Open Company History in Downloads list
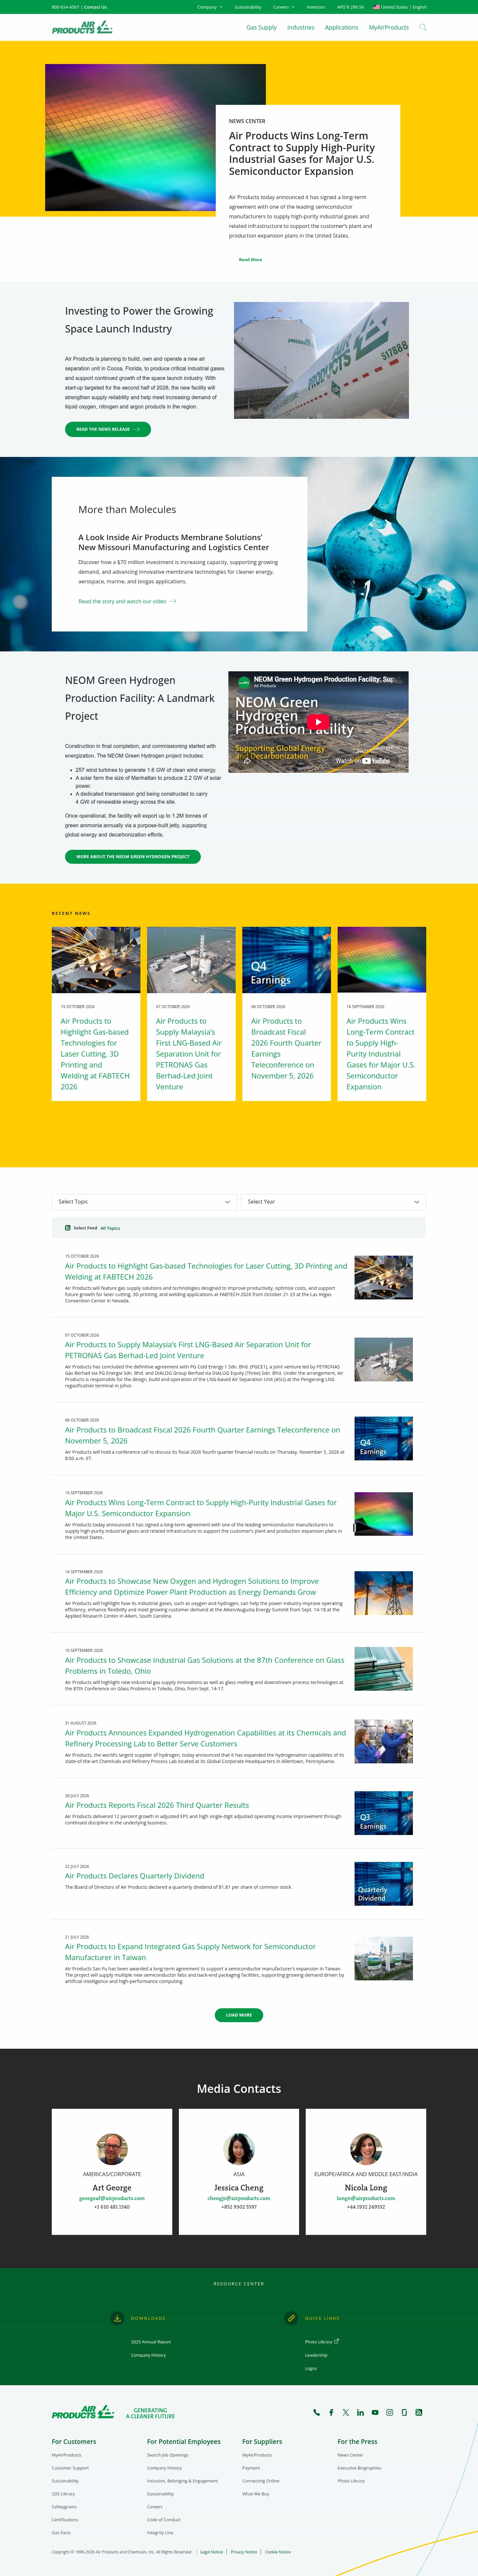 coord(148,2355)
